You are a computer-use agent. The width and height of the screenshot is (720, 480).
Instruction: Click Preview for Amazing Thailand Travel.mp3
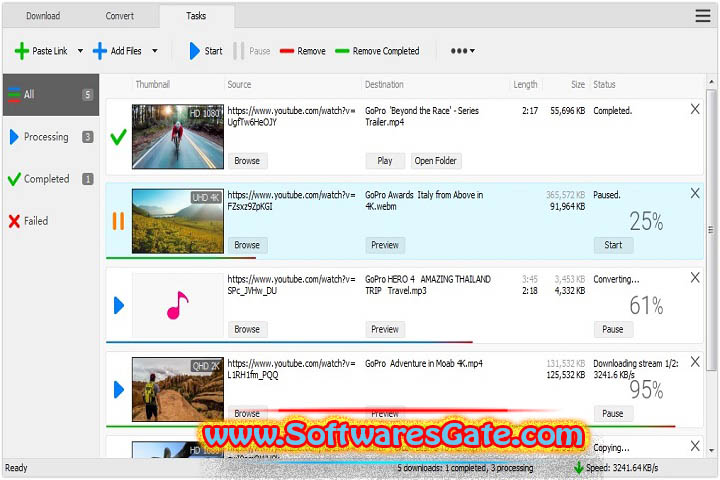(x=385, y=329)
